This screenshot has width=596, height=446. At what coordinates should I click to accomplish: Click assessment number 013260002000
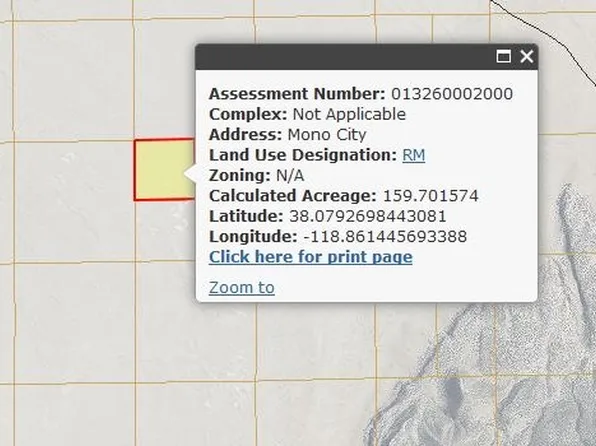point(452,94)
